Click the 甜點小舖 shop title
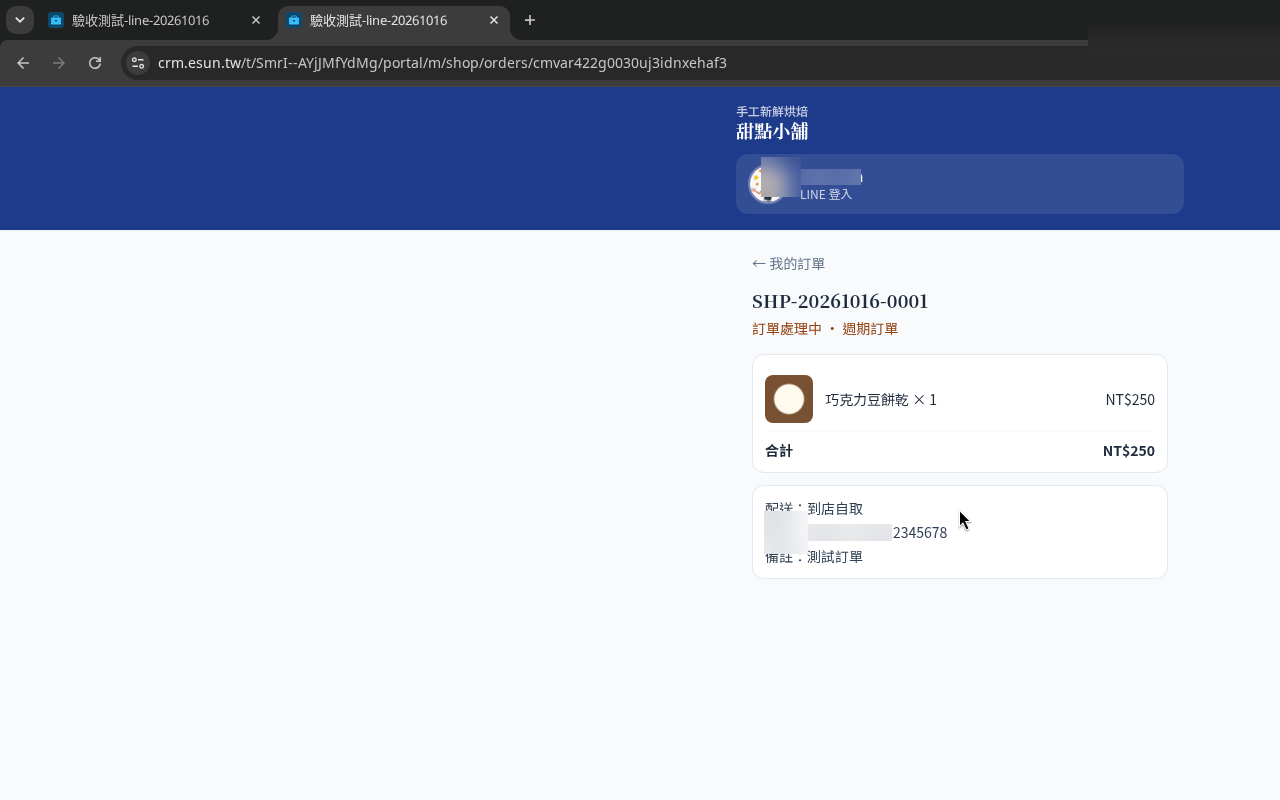 tap(772, 131)
